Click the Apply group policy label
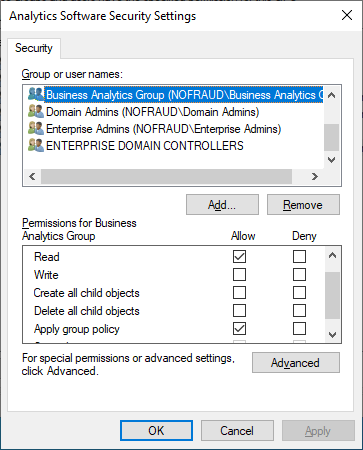This screenshot has width=363, height=450. (77, 329)
